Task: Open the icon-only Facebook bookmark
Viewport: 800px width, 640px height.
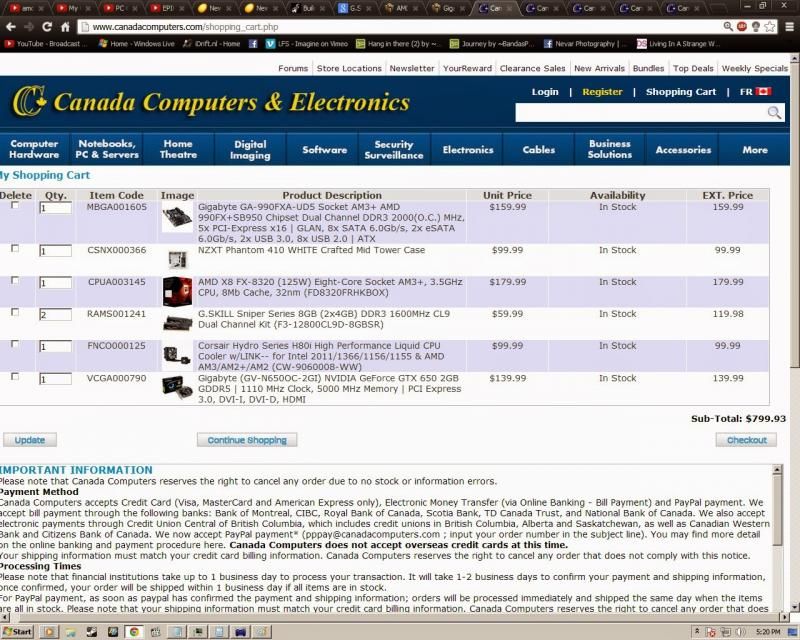Action: [253, 44]
